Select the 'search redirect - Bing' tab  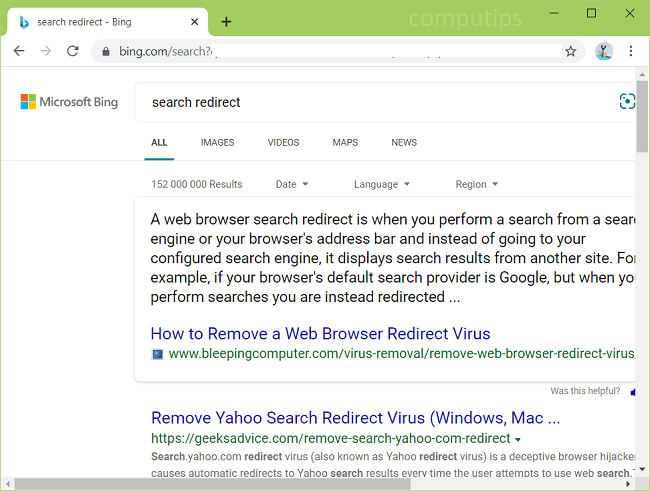107,22
